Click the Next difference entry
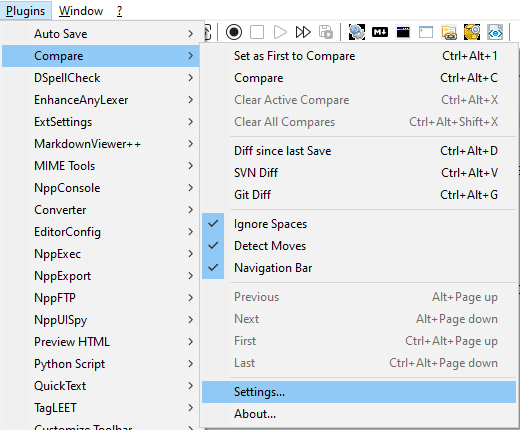The image size is (520, 430). tap(359, 319)
